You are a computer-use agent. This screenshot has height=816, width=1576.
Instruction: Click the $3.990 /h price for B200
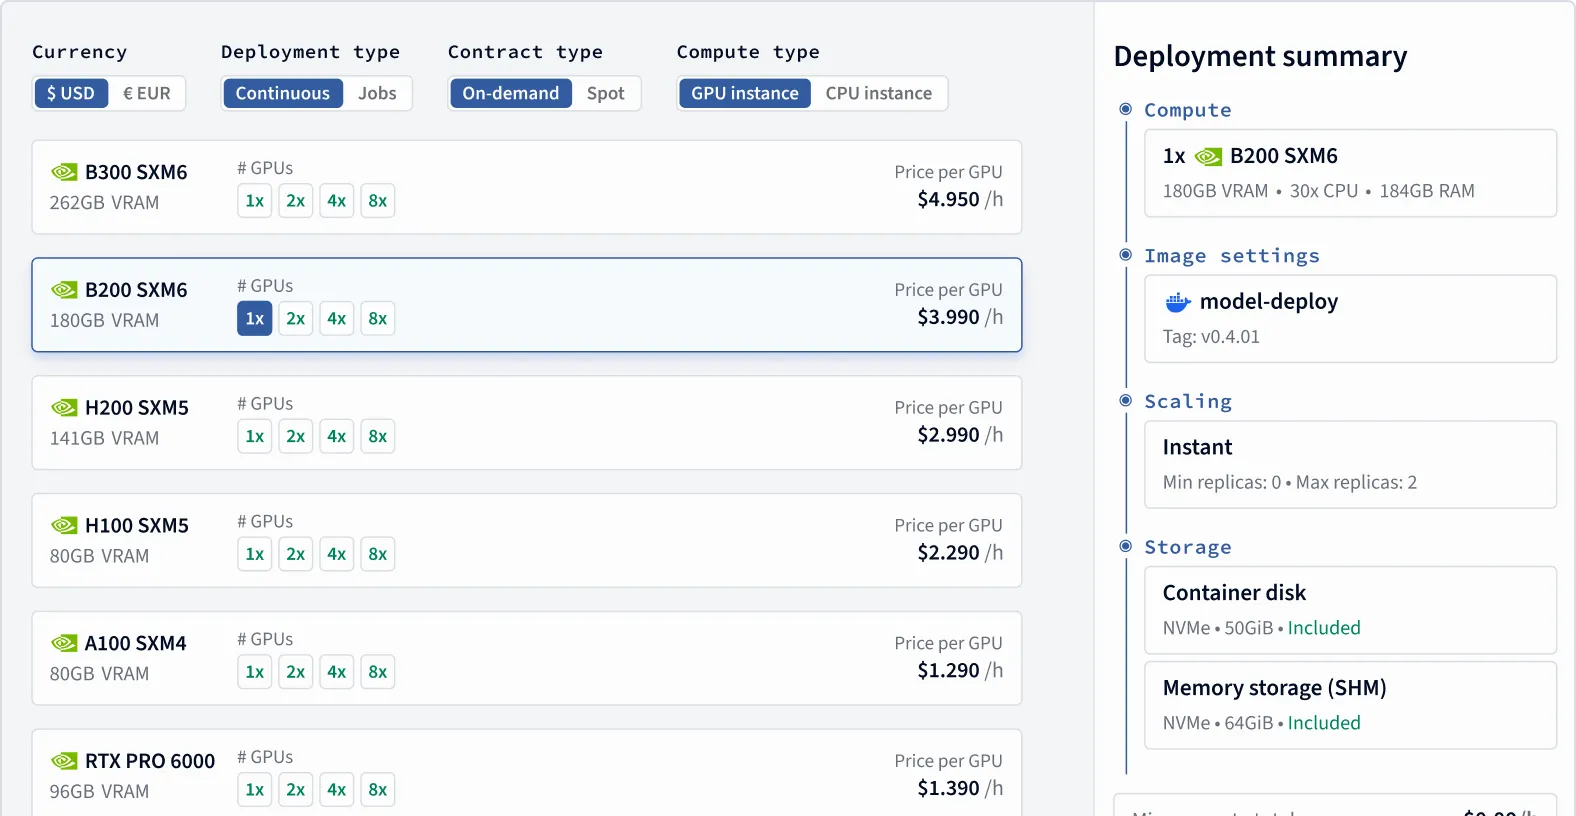(960, 317)
